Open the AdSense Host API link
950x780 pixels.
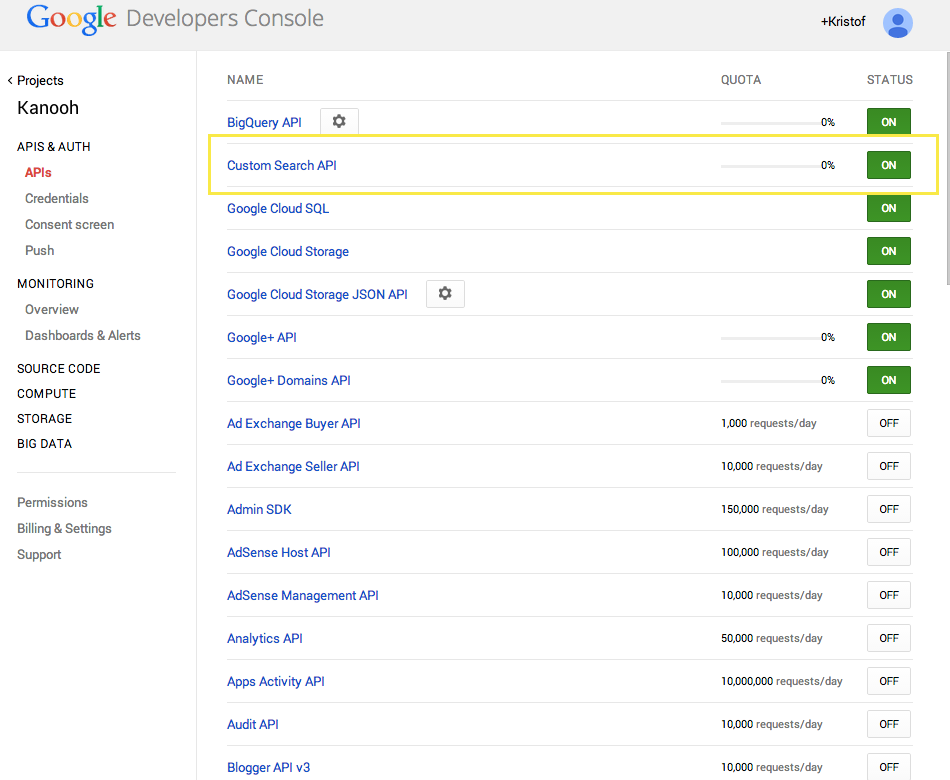point(279,553)
